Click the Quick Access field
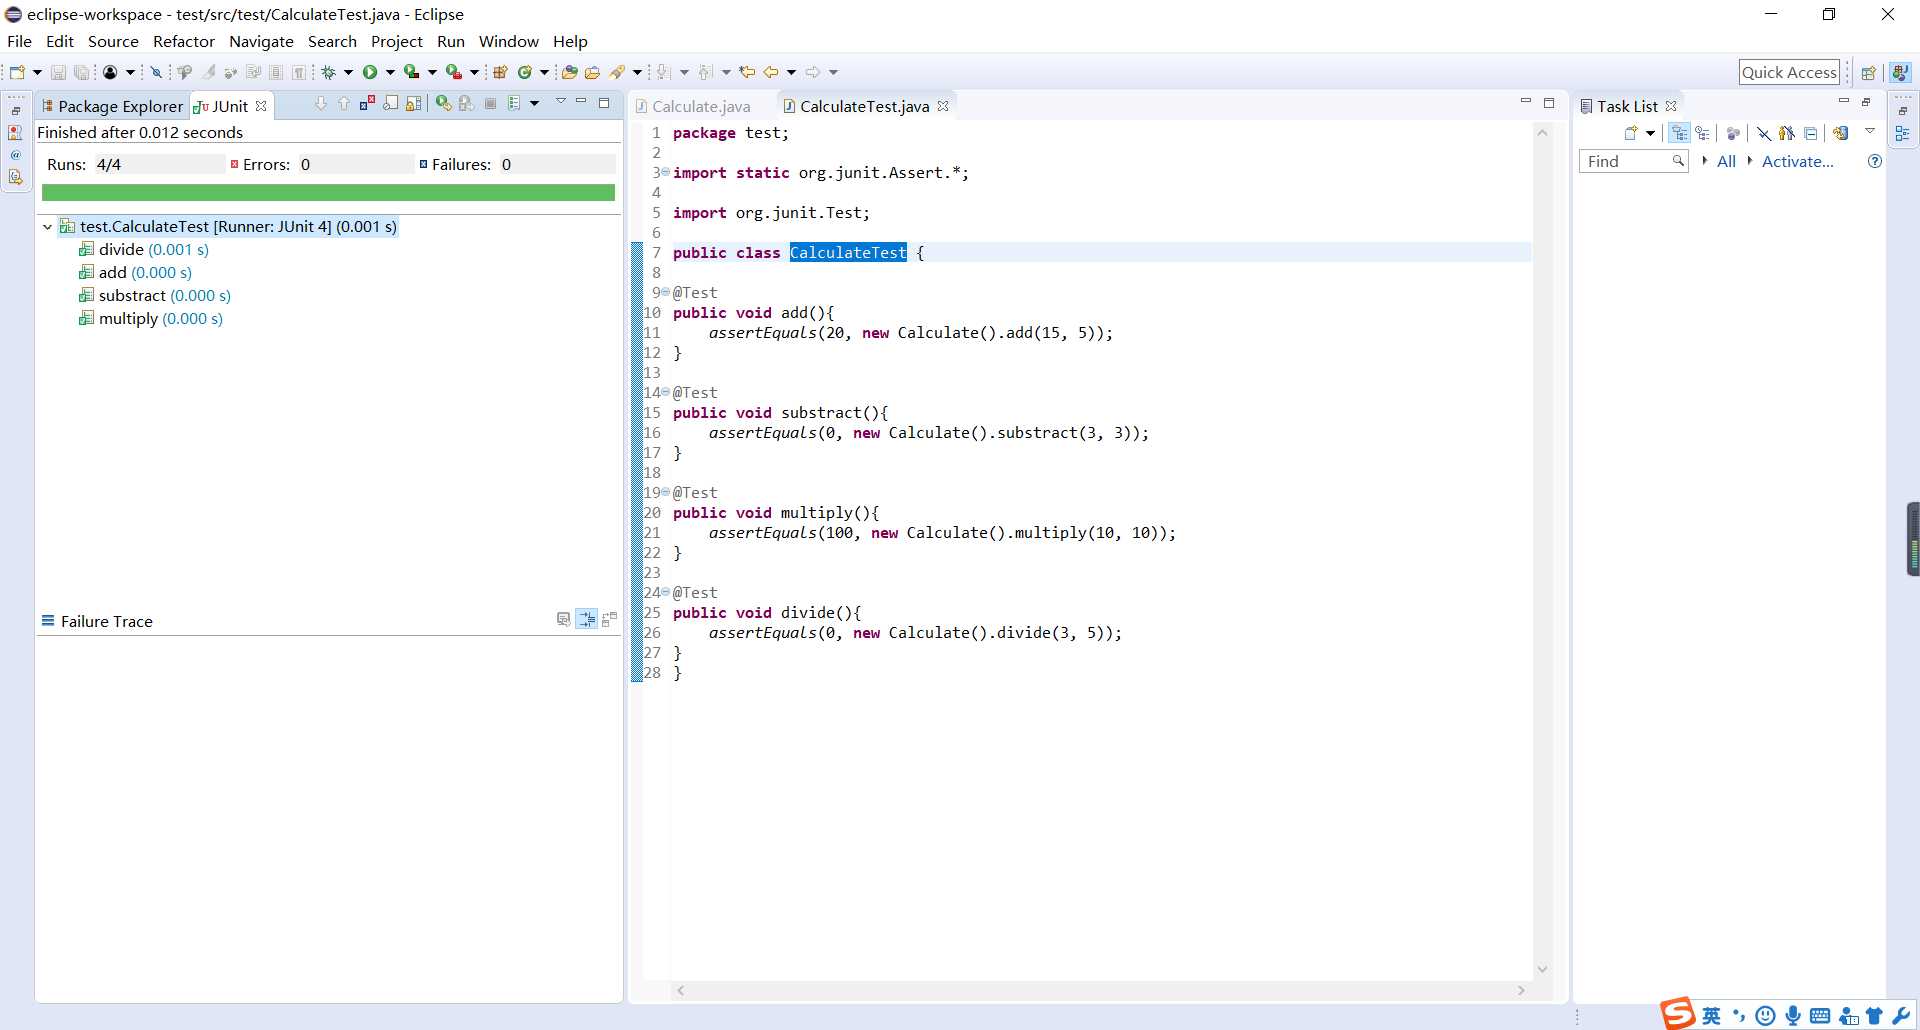Image resolution: width=1920 pixels, height=1030 pixels. 1789,72
